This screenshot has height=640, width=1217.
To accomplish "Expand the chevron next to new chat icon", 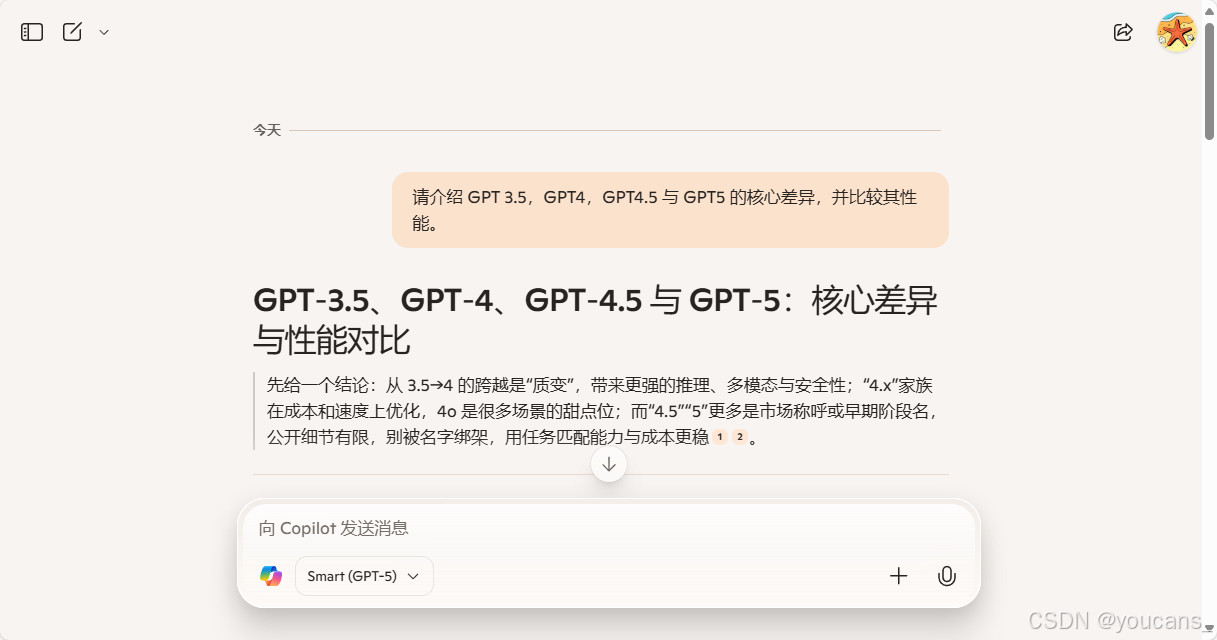I will tap(104, 32).
